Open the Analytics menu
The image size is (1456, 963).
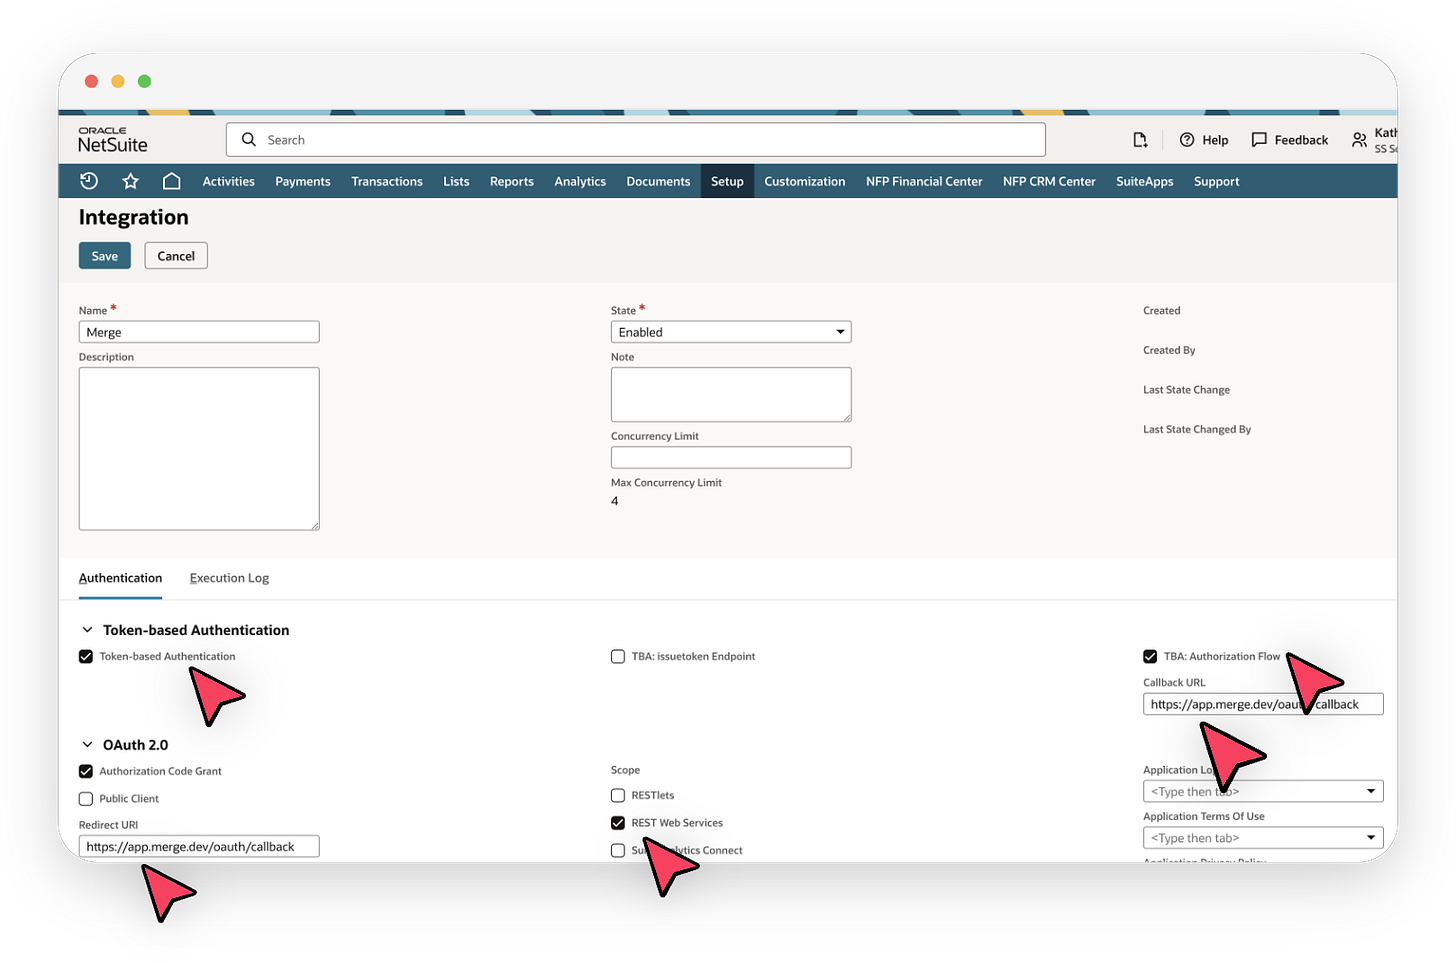pyautogui.click(x=580, y=181)
